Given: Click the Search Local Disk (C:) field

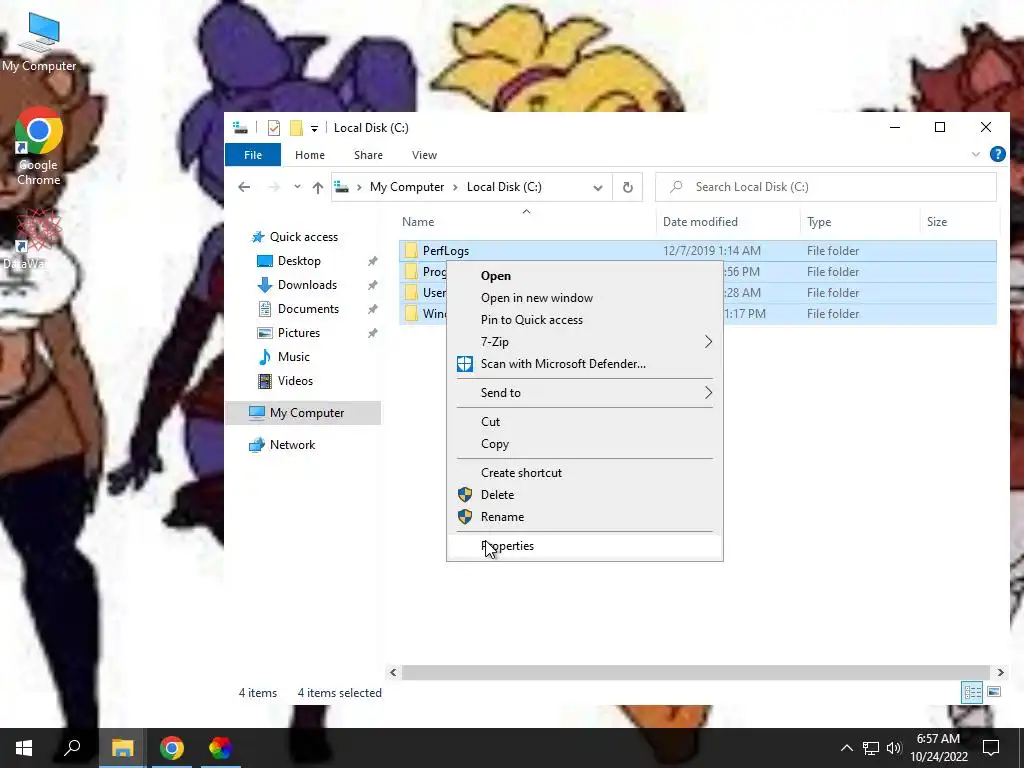Looking at the screenshot, I should [826, 187].
